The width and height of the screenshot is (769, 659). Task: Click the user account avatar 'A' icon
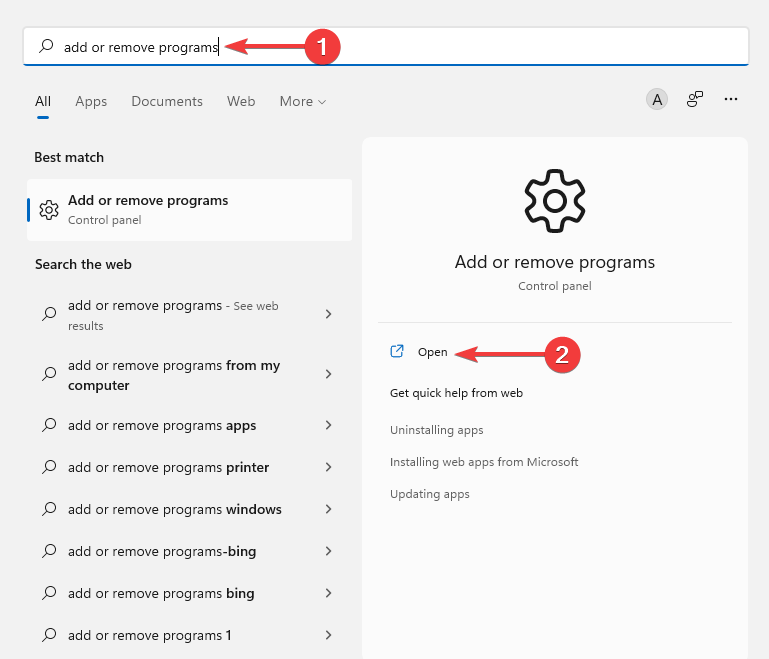tap(657, 99)
